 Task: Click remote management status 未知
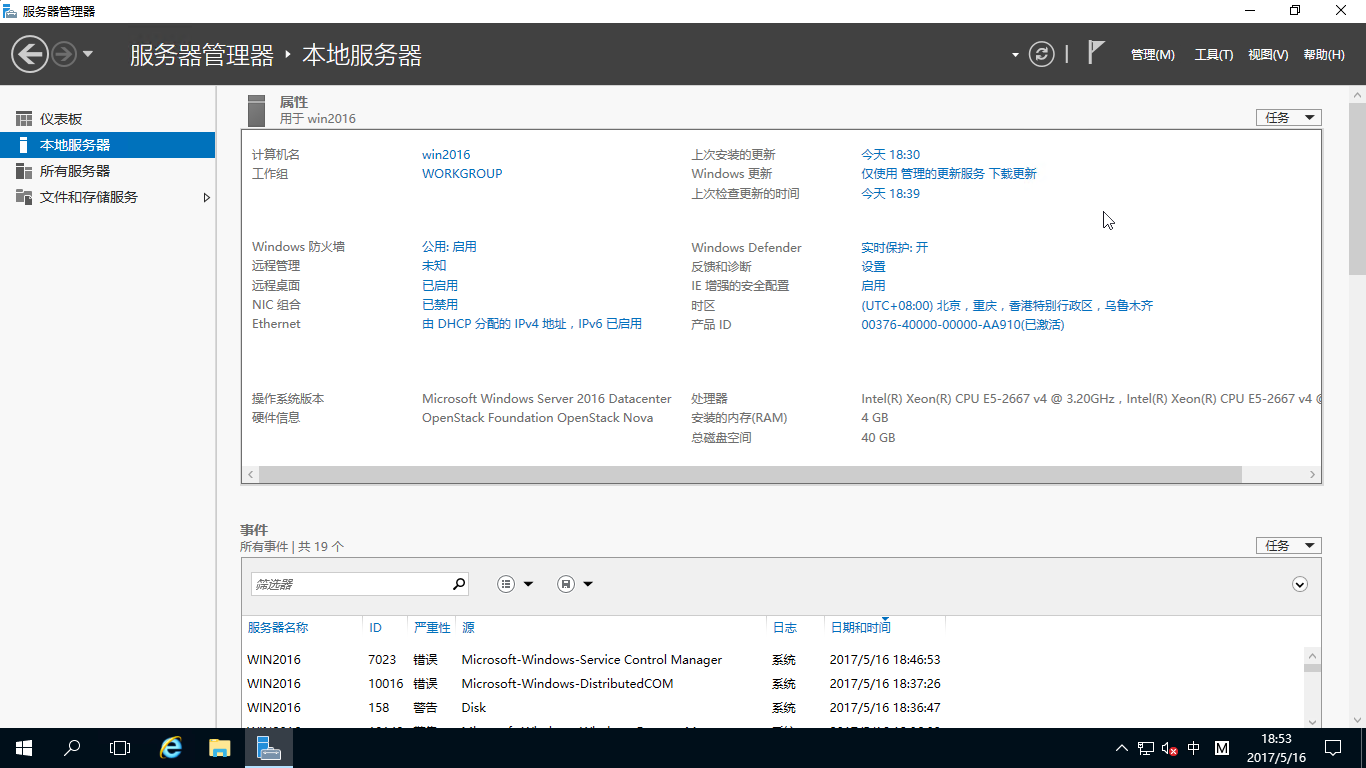pyautogui.click(x=434, y=266)
